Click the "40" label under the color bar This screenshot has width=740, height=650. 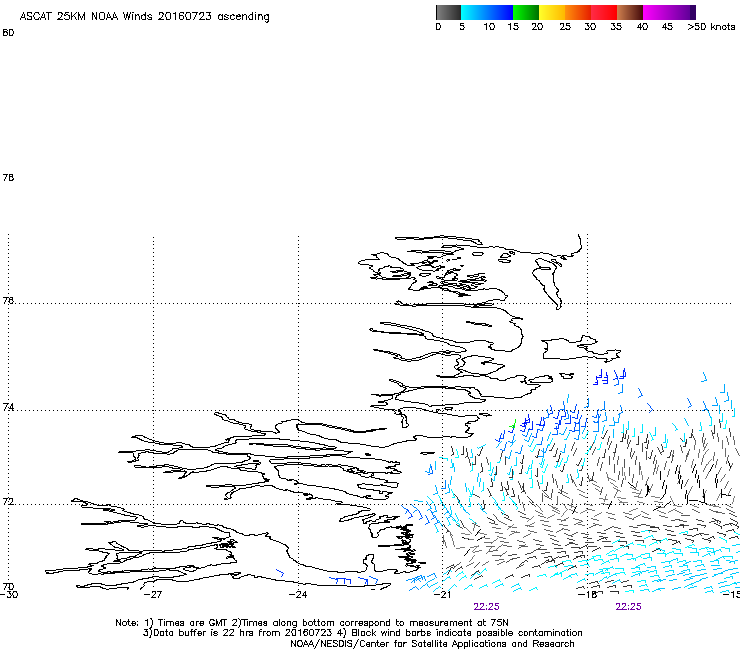point(642,27)
